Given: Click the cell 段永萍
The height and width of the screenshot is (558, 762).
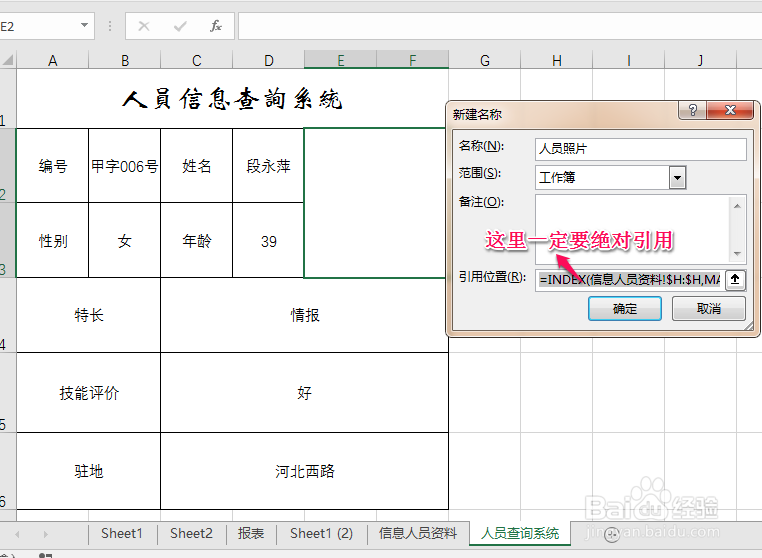Looking at the screenshot, I should coord(269,166).
